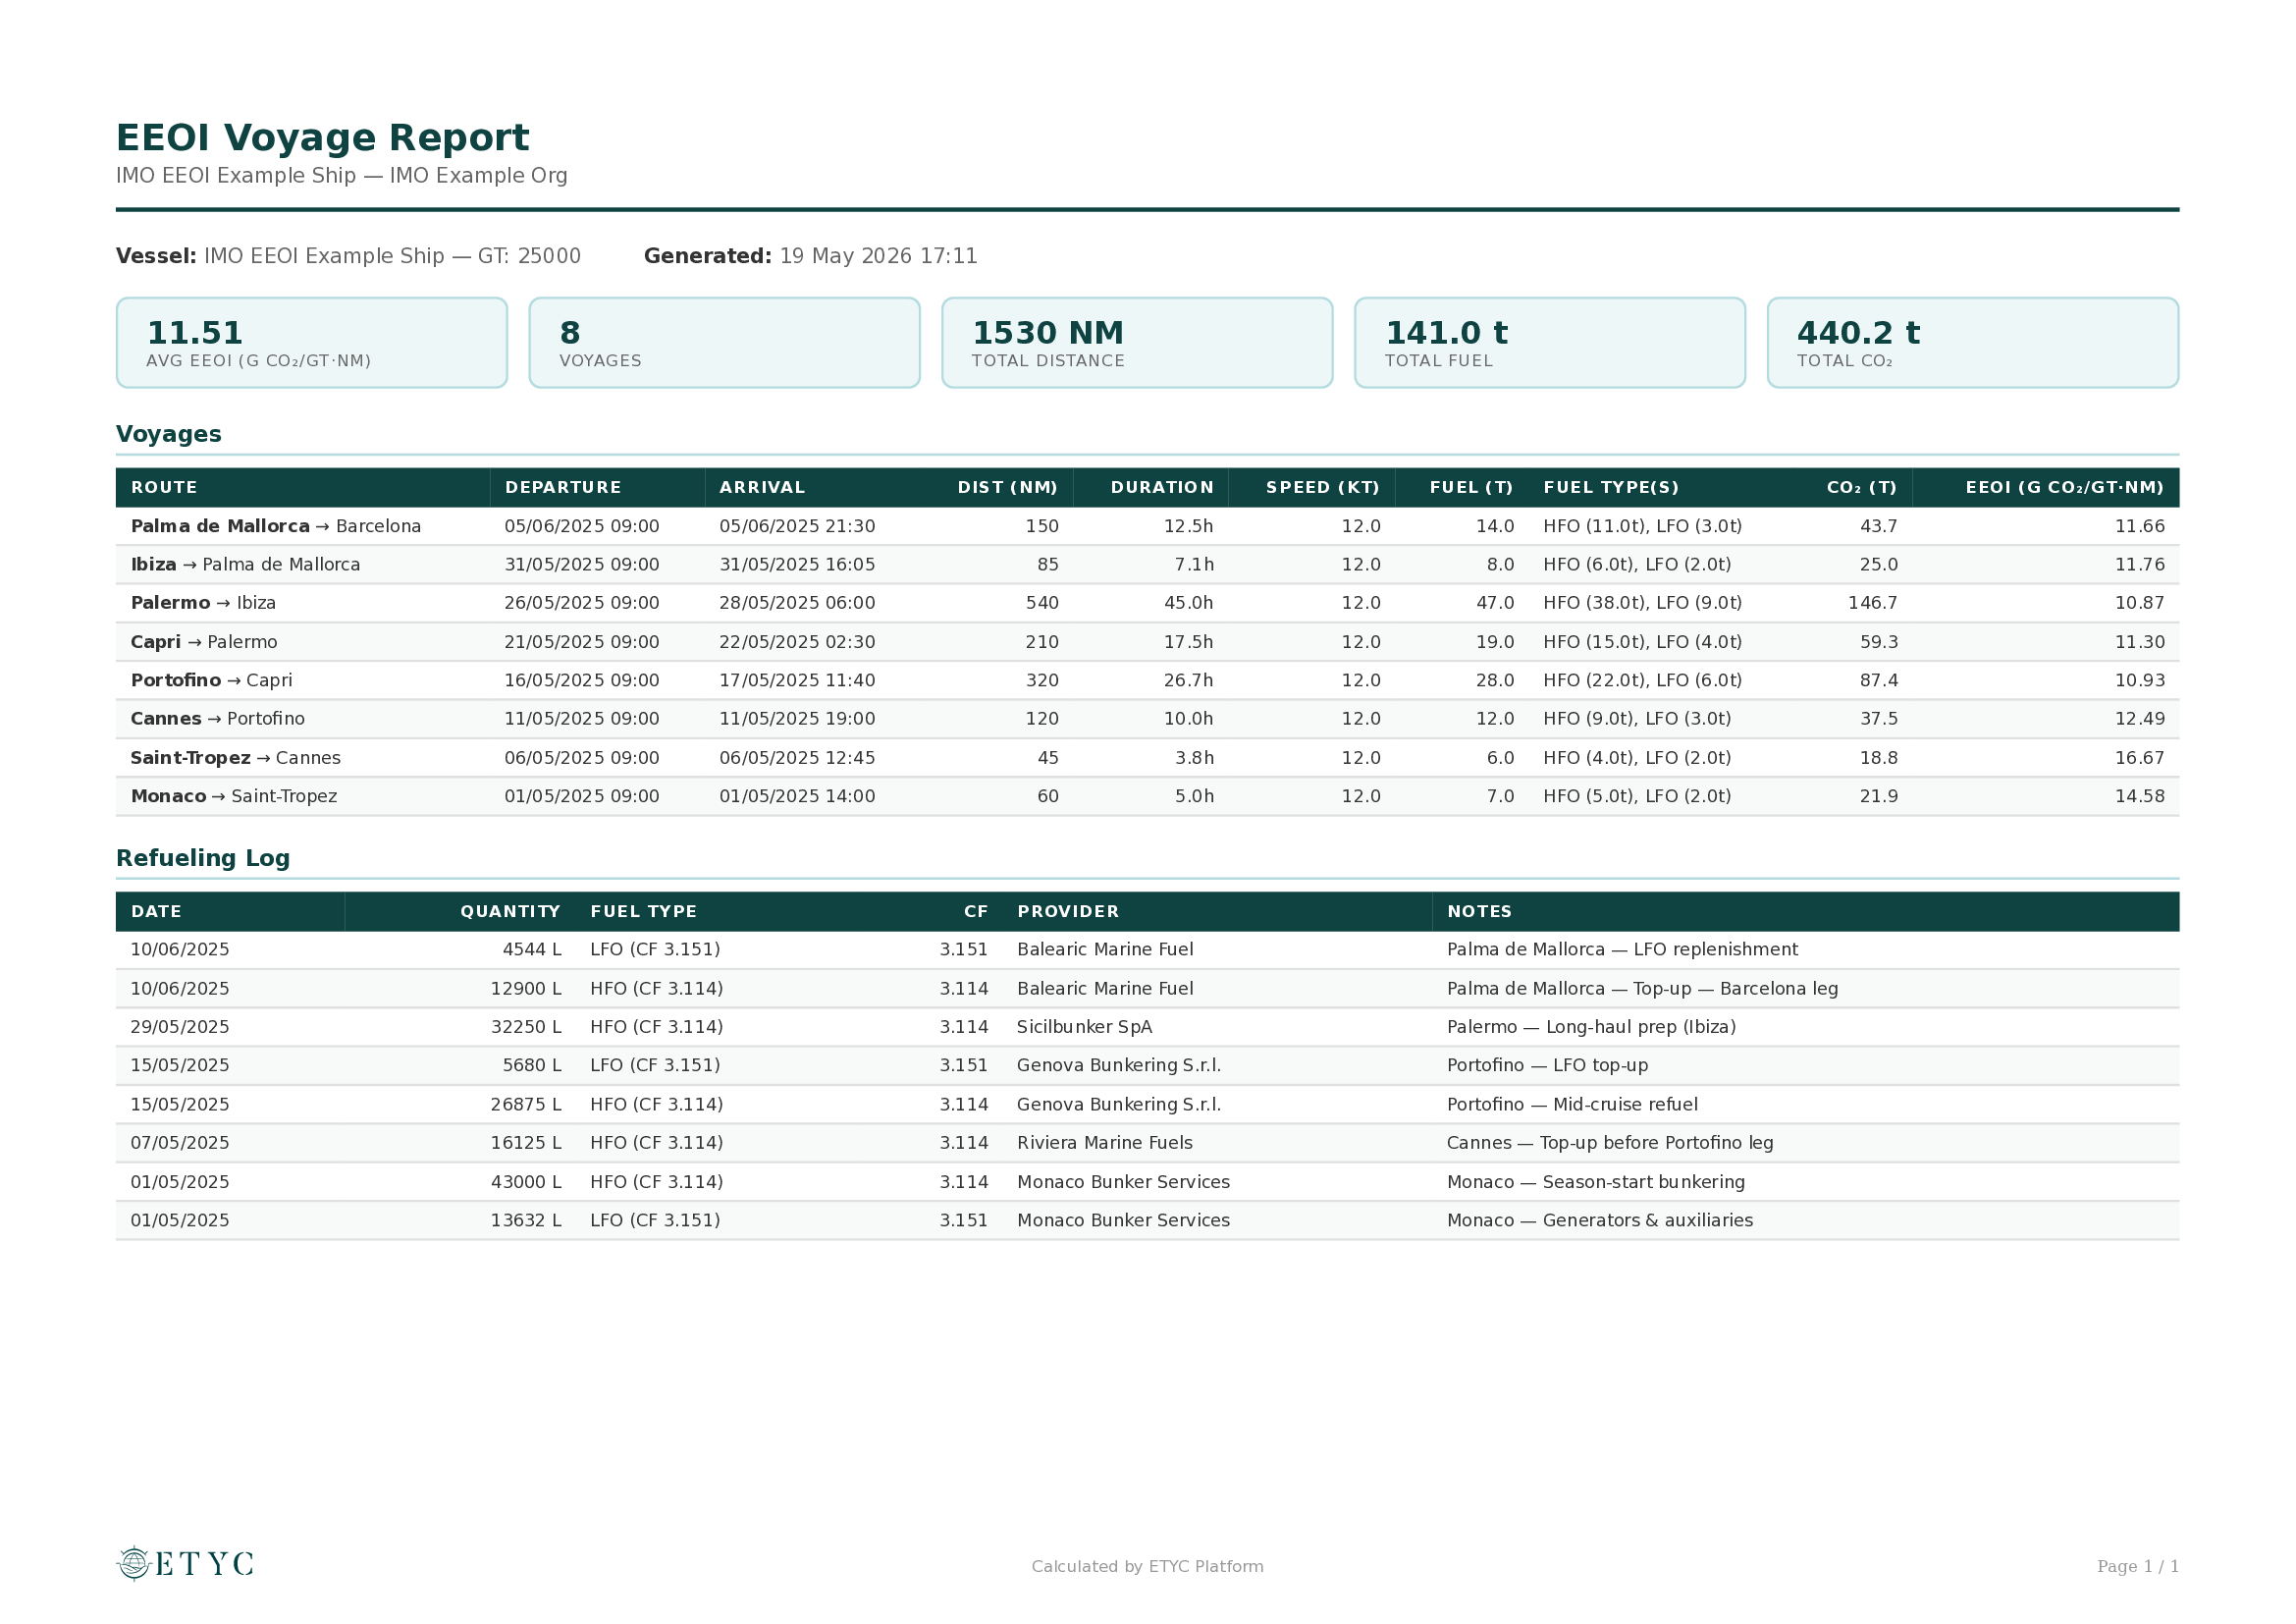The image size is (2296, 1624).
Task: Select the 1530 NM total distance card
Action: (x=1137, y=342)
